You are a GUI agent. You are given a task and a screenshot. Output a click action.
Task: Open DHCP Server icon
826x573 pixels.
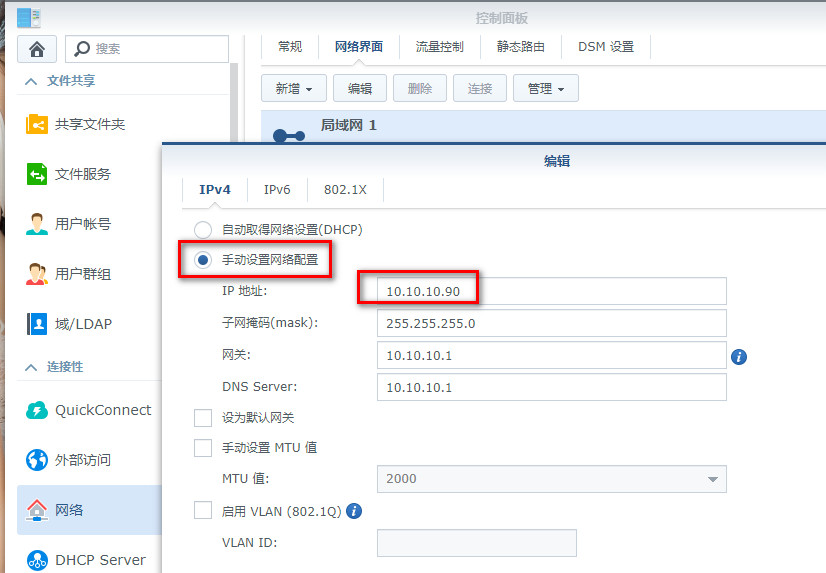37,560
